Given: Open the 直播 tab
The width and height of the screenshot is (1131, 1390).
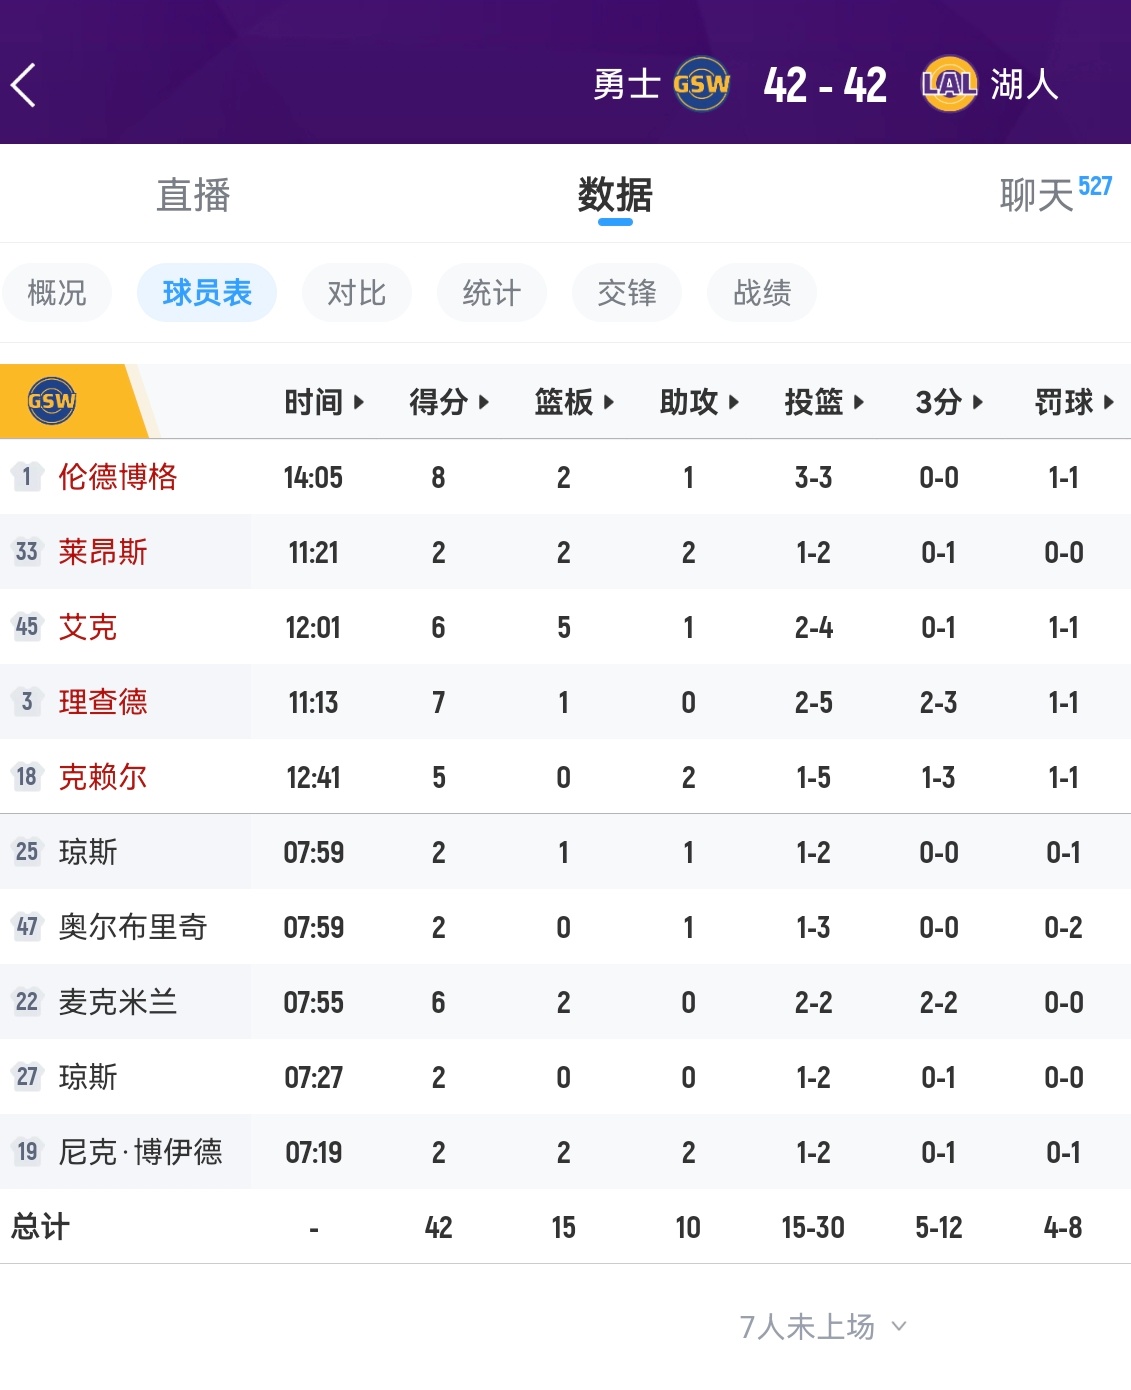Looking at the screenshot, I should (193, 195).
